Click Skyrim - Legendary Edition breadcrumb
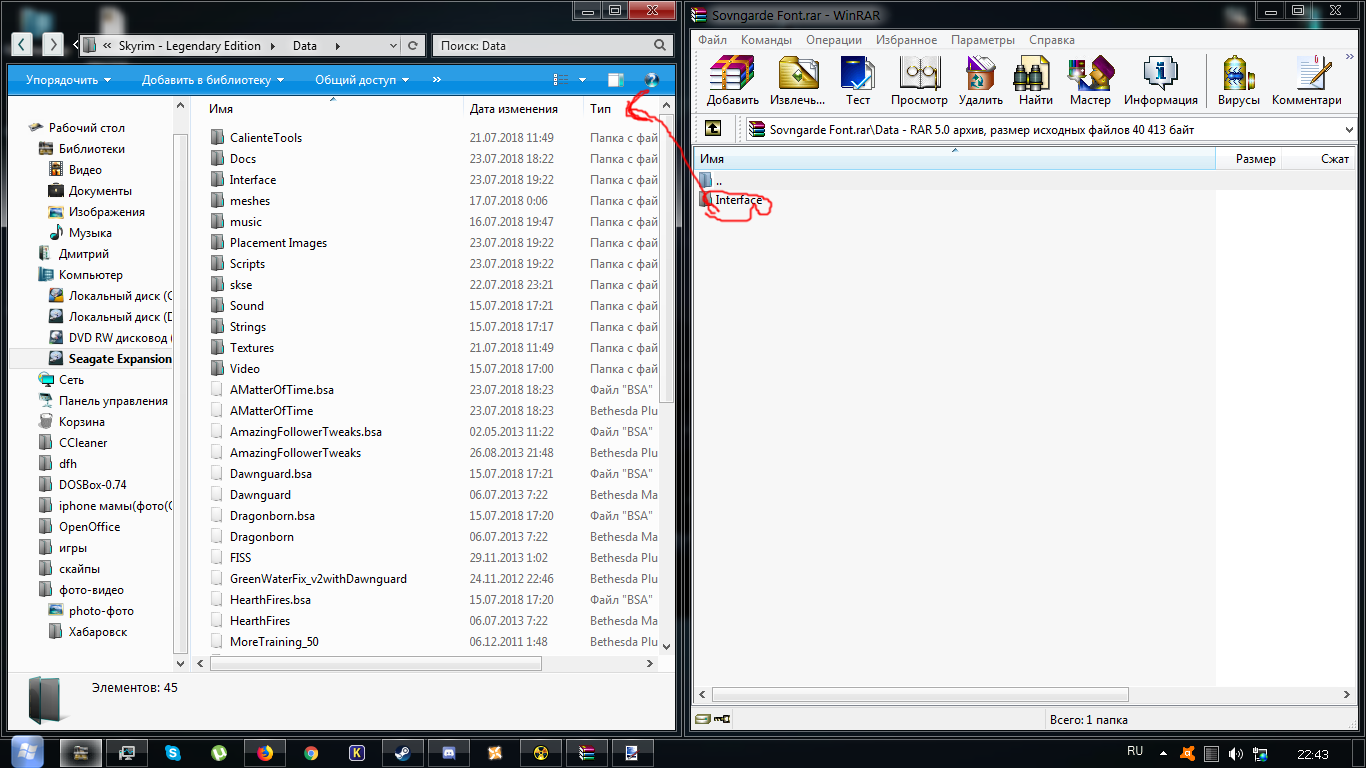The height and width of the screenshot is (768, 1366). click(x=190, y=46)
